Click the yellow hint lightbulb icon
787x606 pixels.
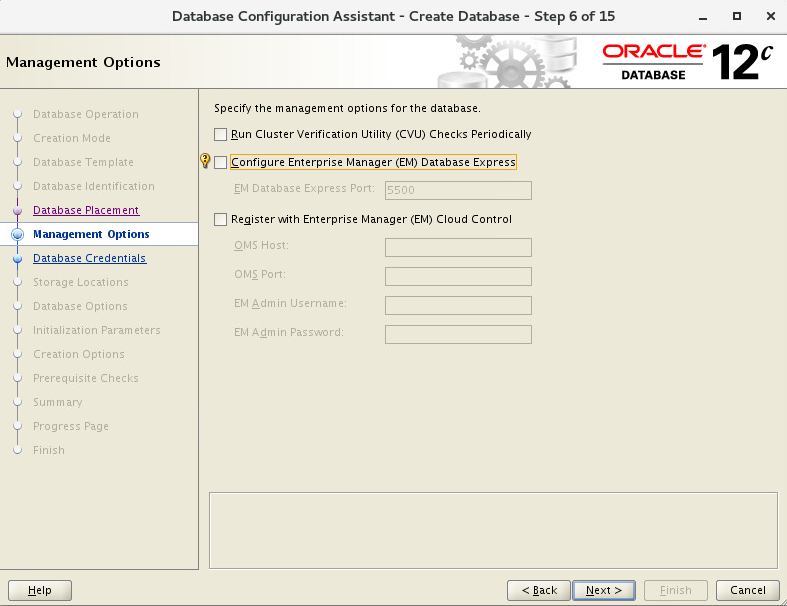[205, 161]
